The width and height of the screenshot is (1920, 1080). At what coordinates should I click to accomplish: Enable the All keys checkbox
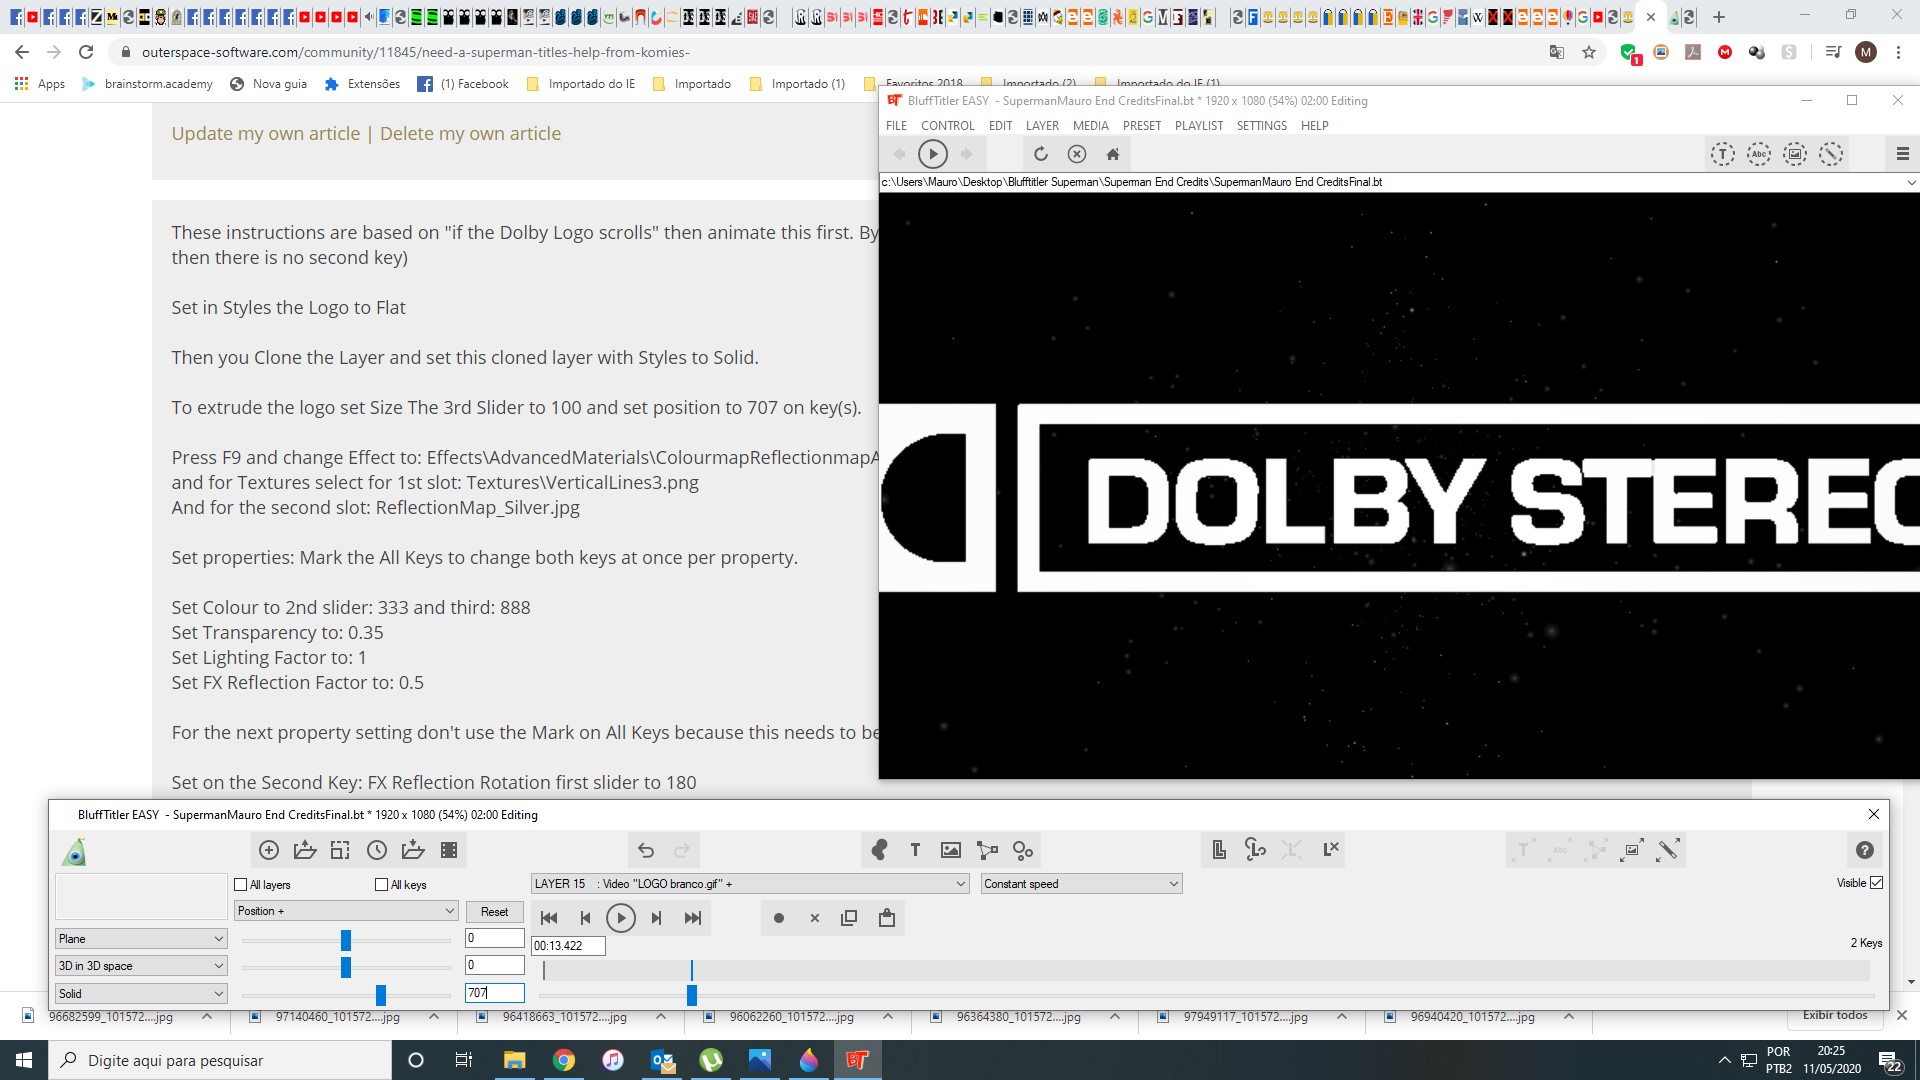tap(381, 884)
